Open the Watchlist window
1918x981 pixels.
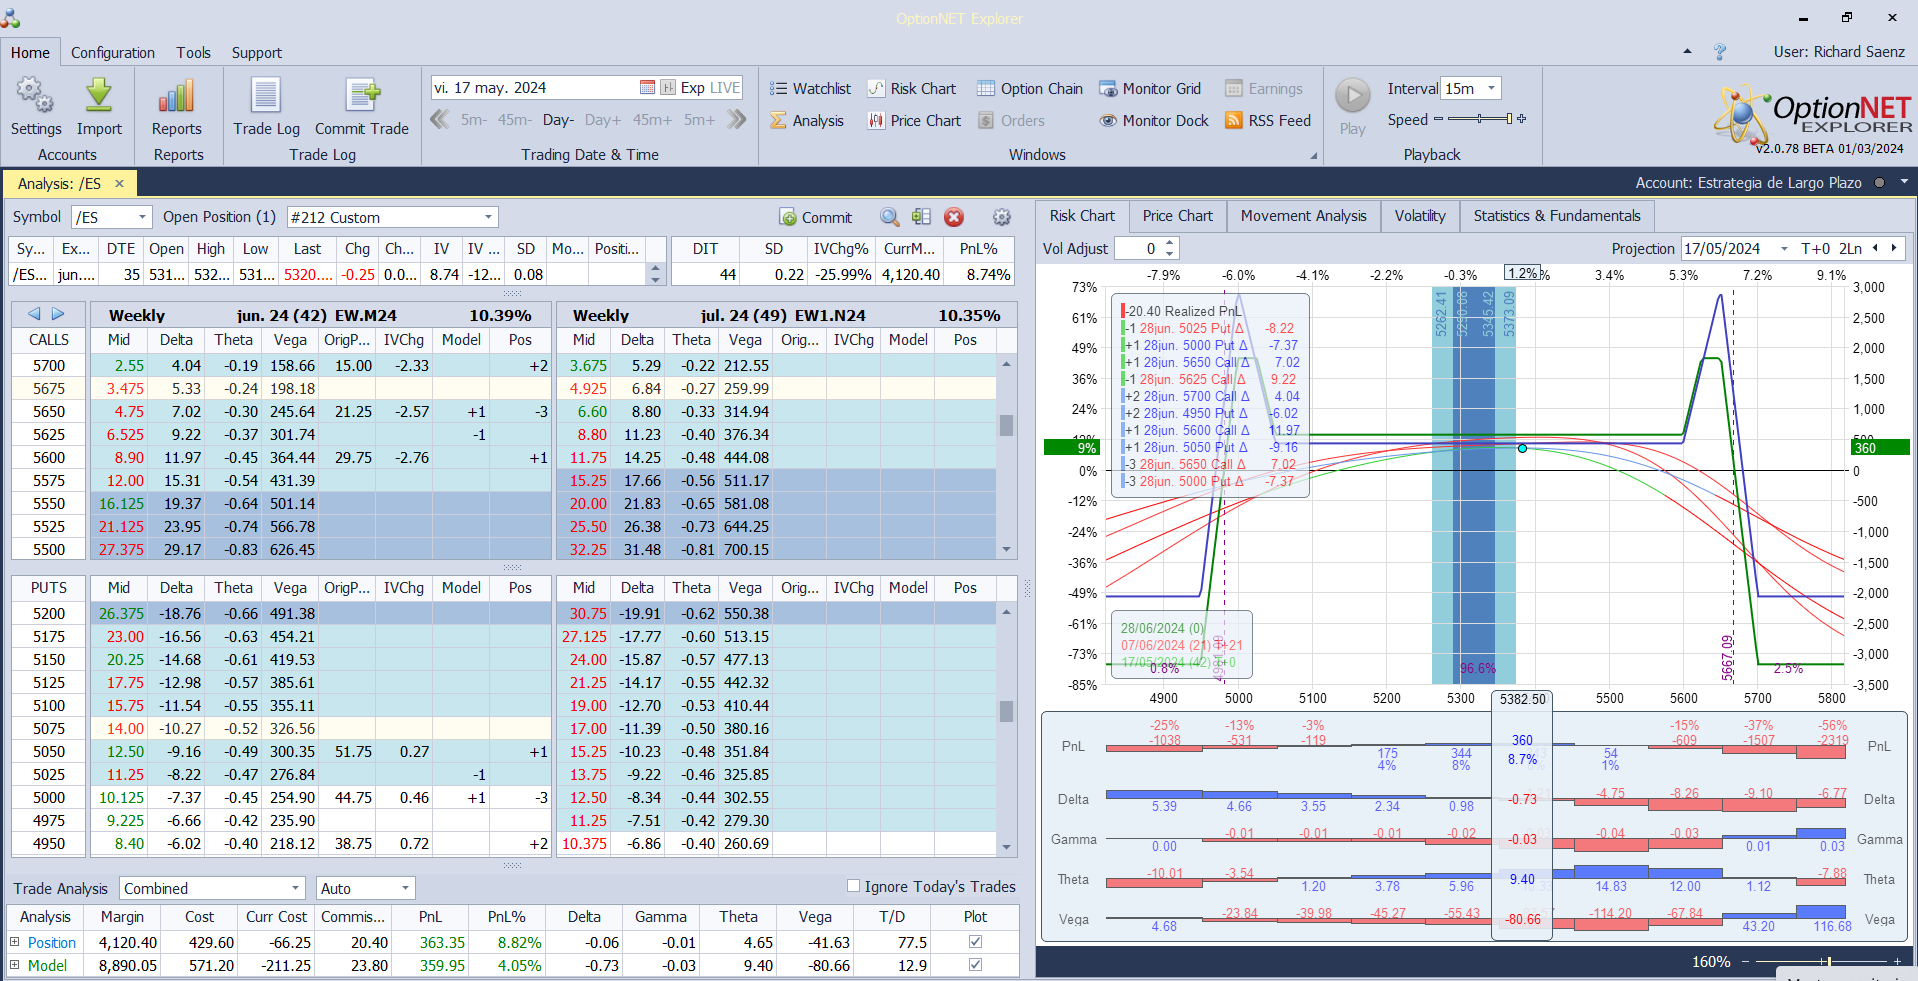coord(810,89)
